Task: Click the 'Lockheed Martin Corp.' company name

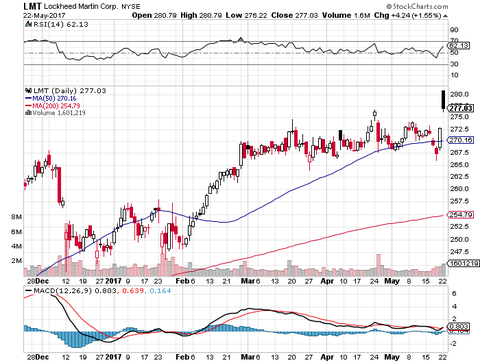Action: (x=81, y=6)
